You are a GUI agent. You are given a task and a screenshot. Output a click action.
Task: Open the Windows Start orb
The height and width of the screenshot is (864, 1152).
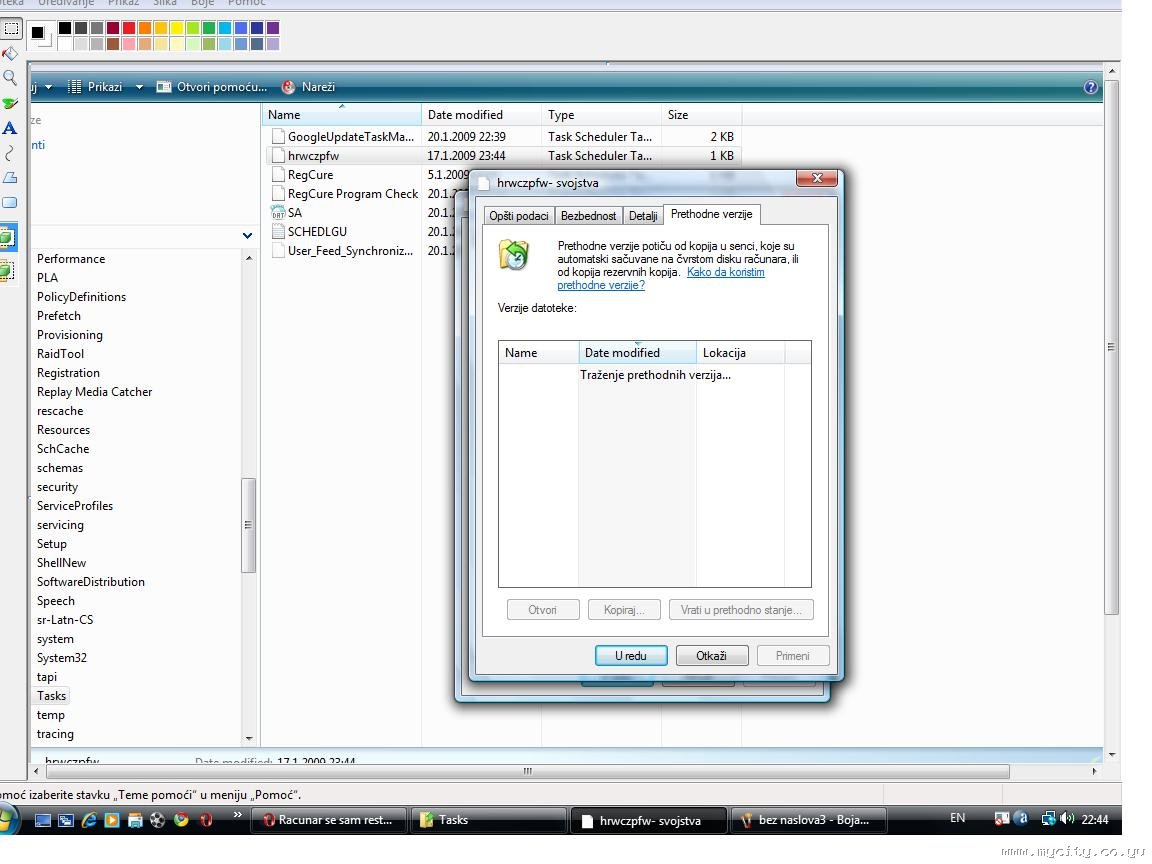[x=7, y=819]
